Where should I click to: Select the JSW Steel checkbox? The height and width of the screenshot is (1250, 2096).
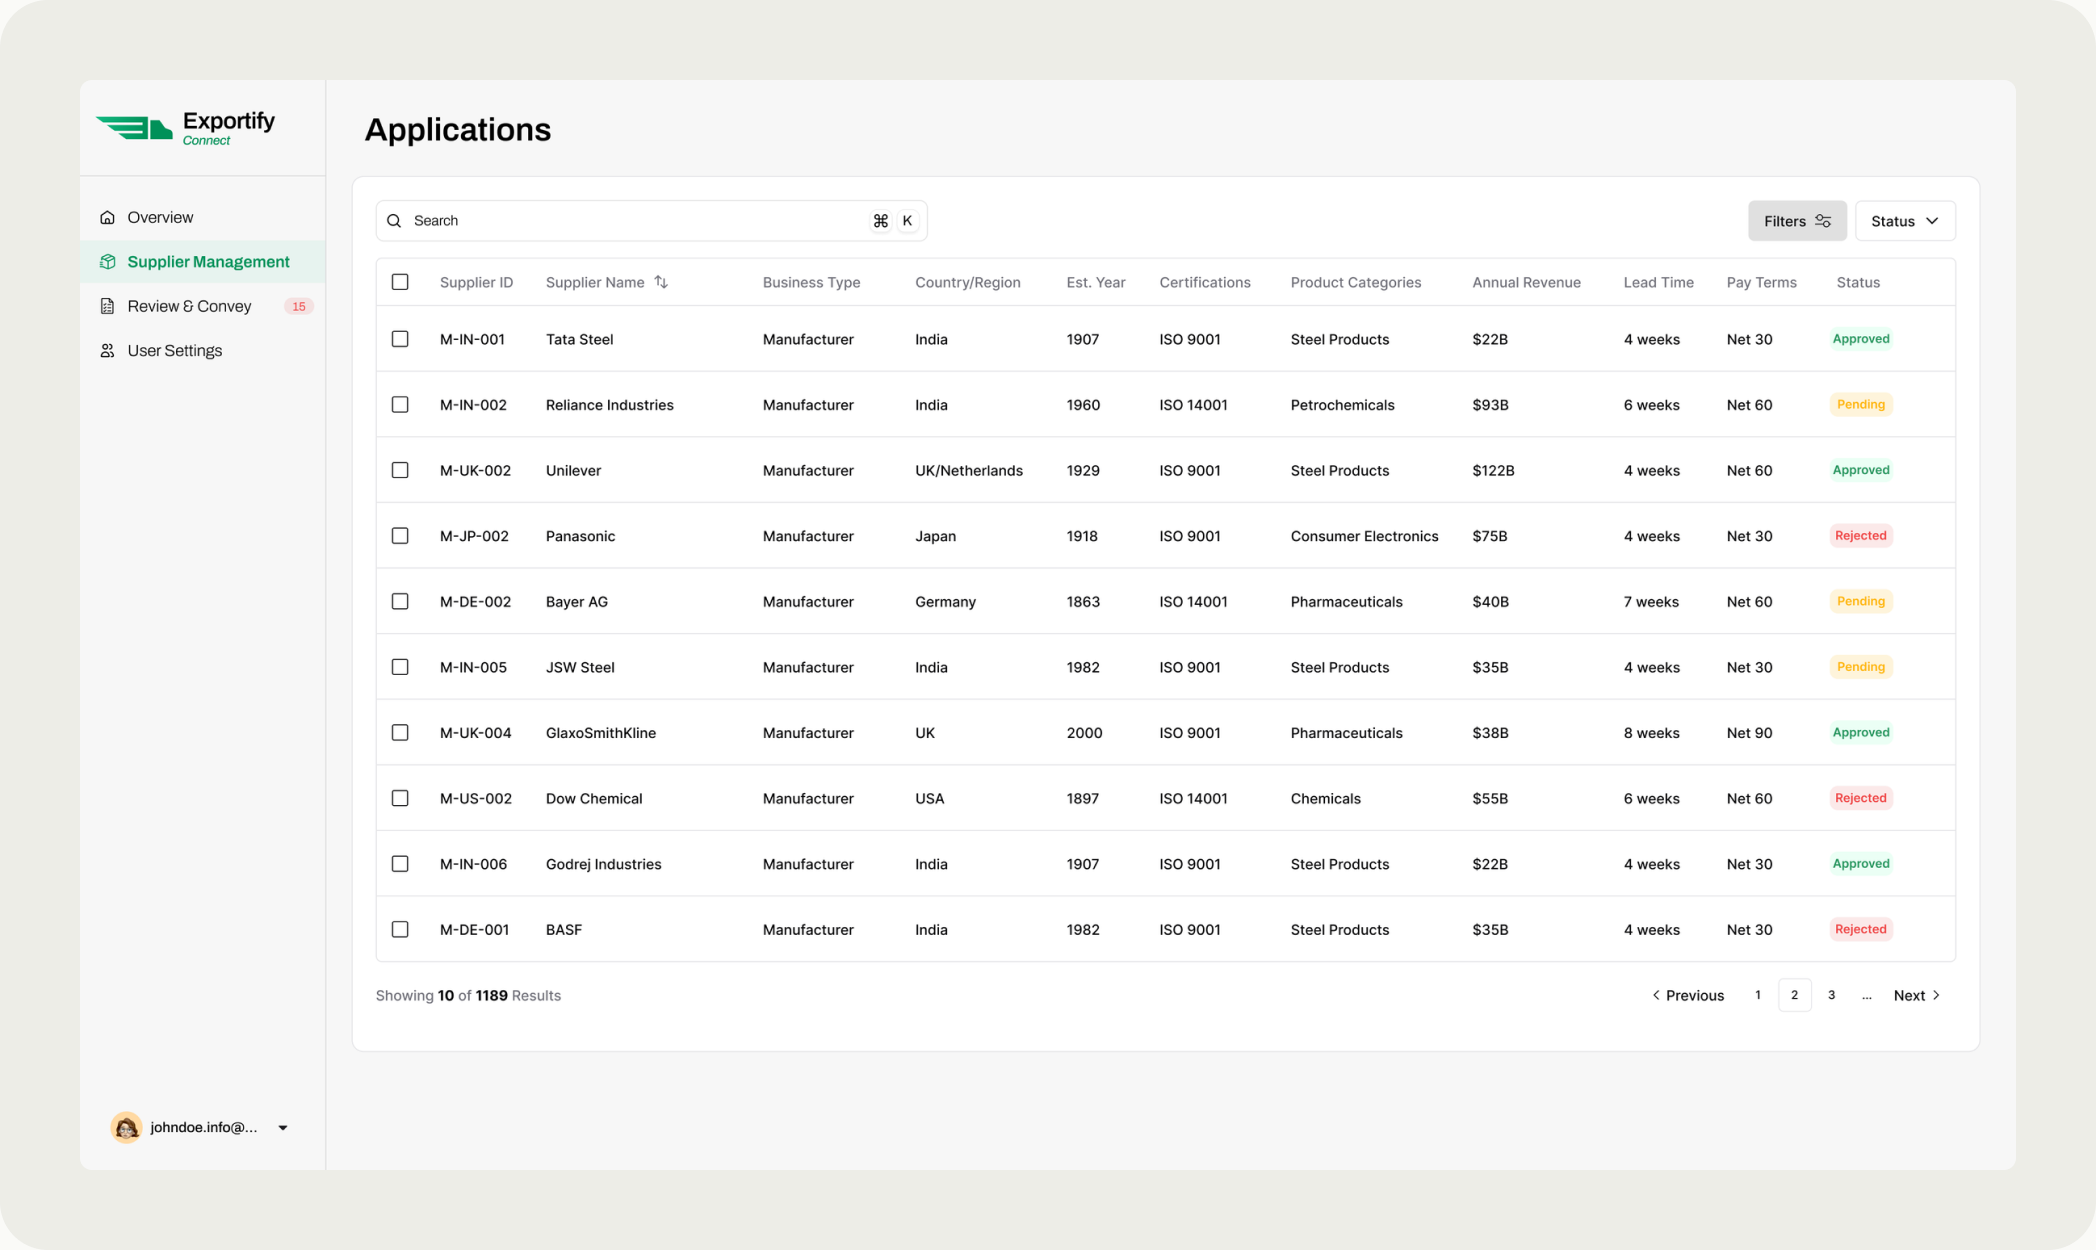[400, 667]
